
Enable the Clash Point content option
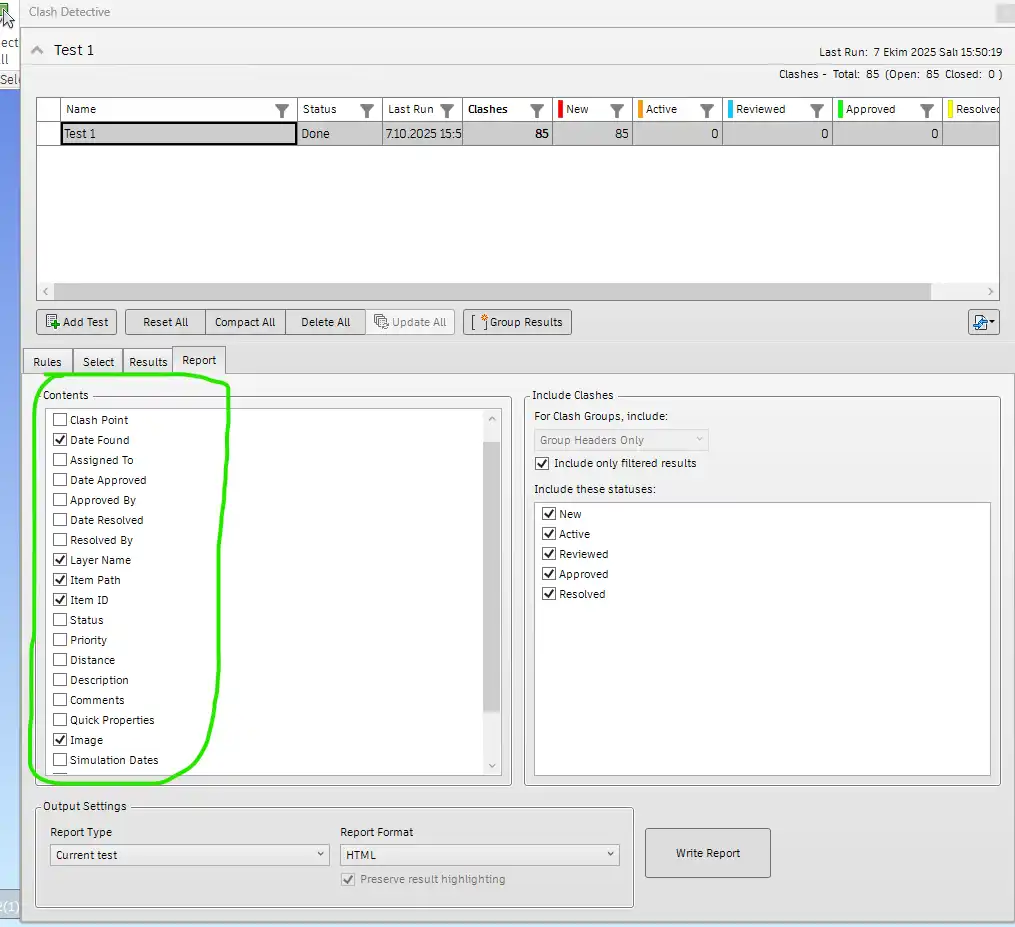click(x=58, y=419)
